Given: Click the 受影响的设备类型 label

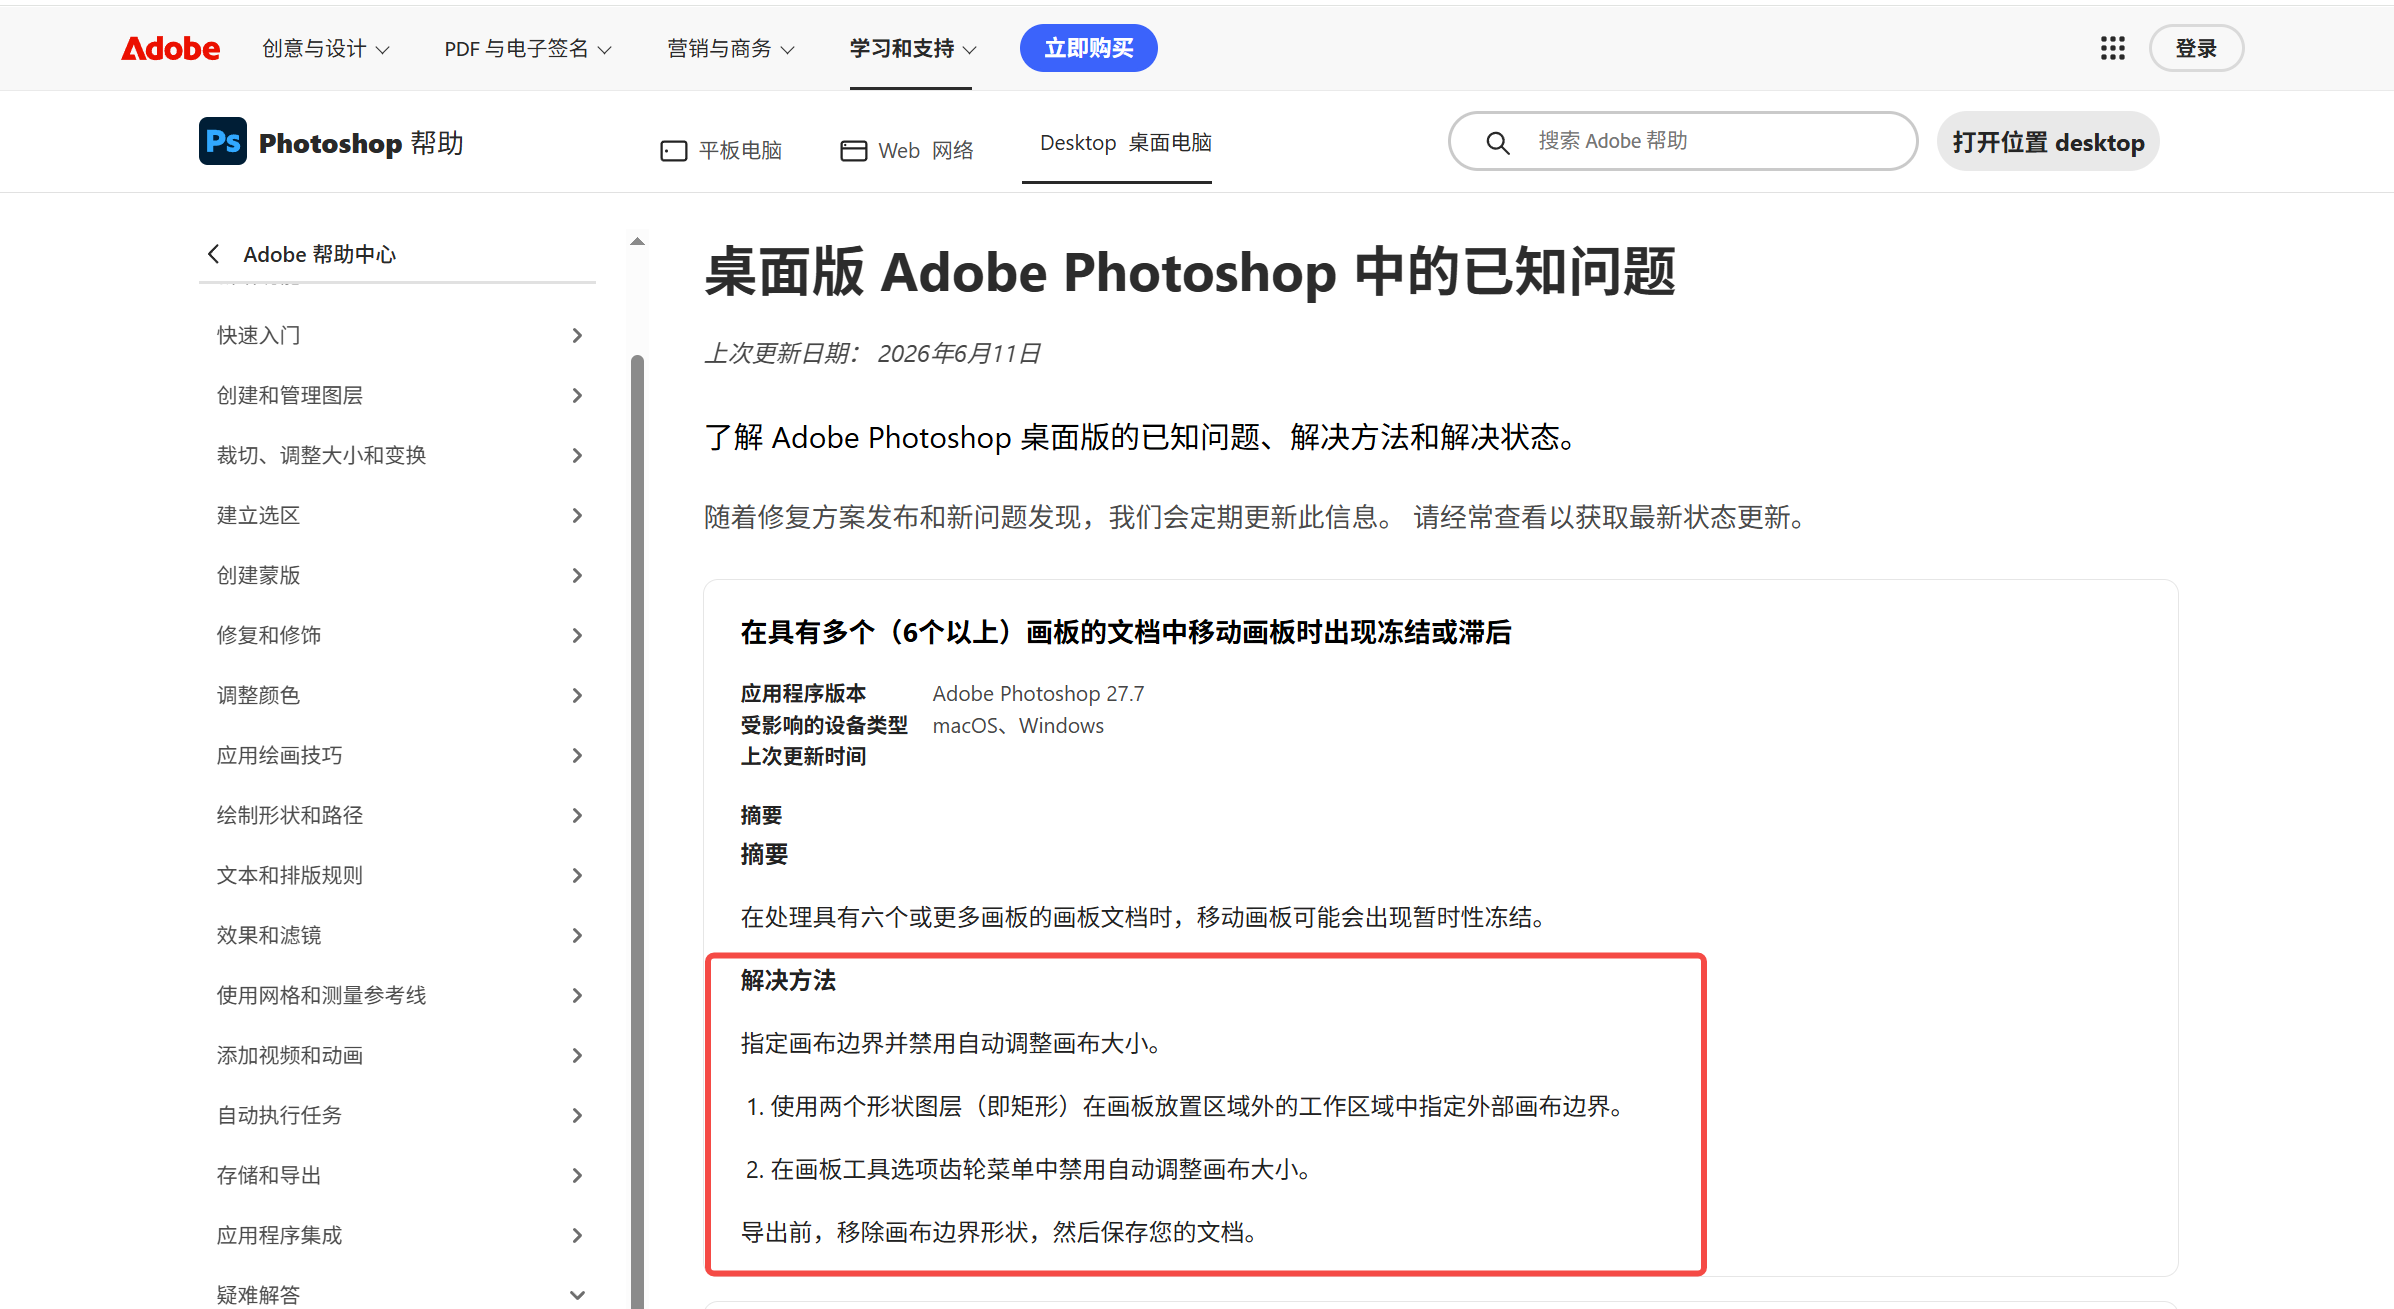Looking at the screenshot, I should [824, 725].
